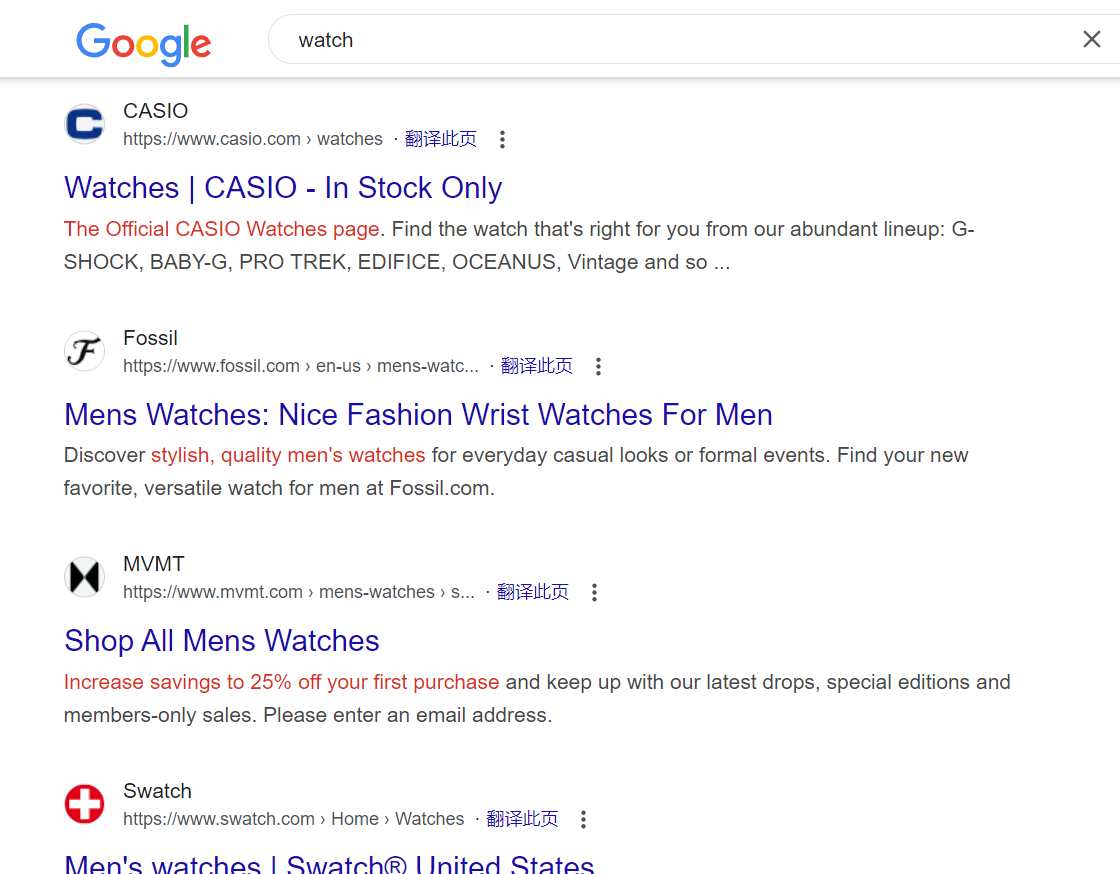
Task: Click the Fossil favicon icon
Action: click(x=85, y=351)
